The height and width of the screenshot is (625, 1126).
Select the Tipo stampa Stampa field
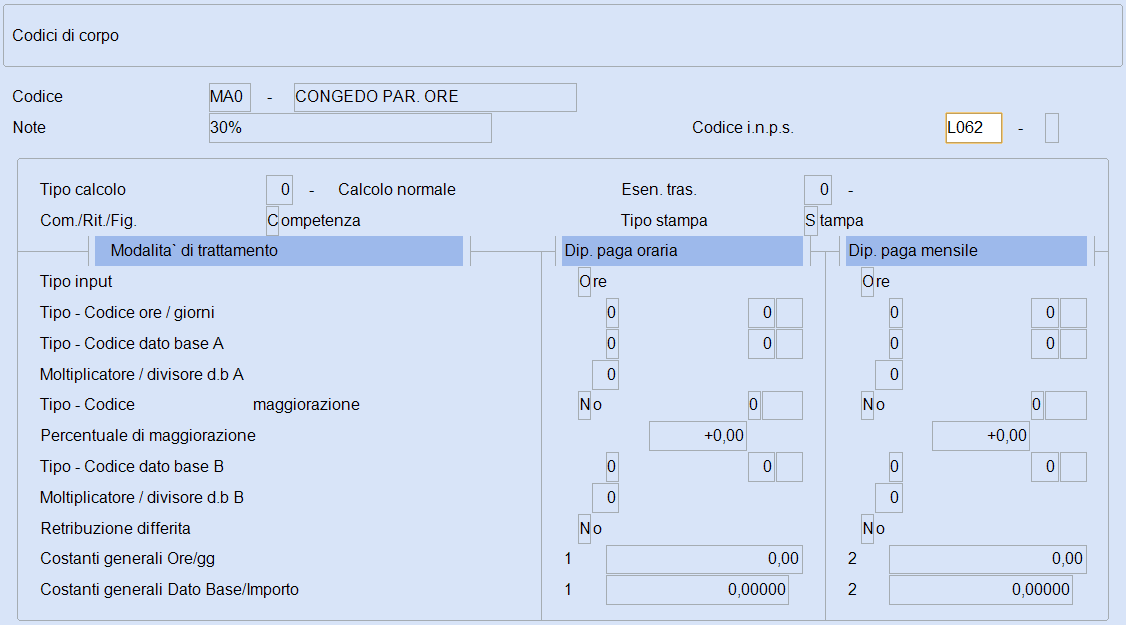pyautogui.click(x=811, y=221)
